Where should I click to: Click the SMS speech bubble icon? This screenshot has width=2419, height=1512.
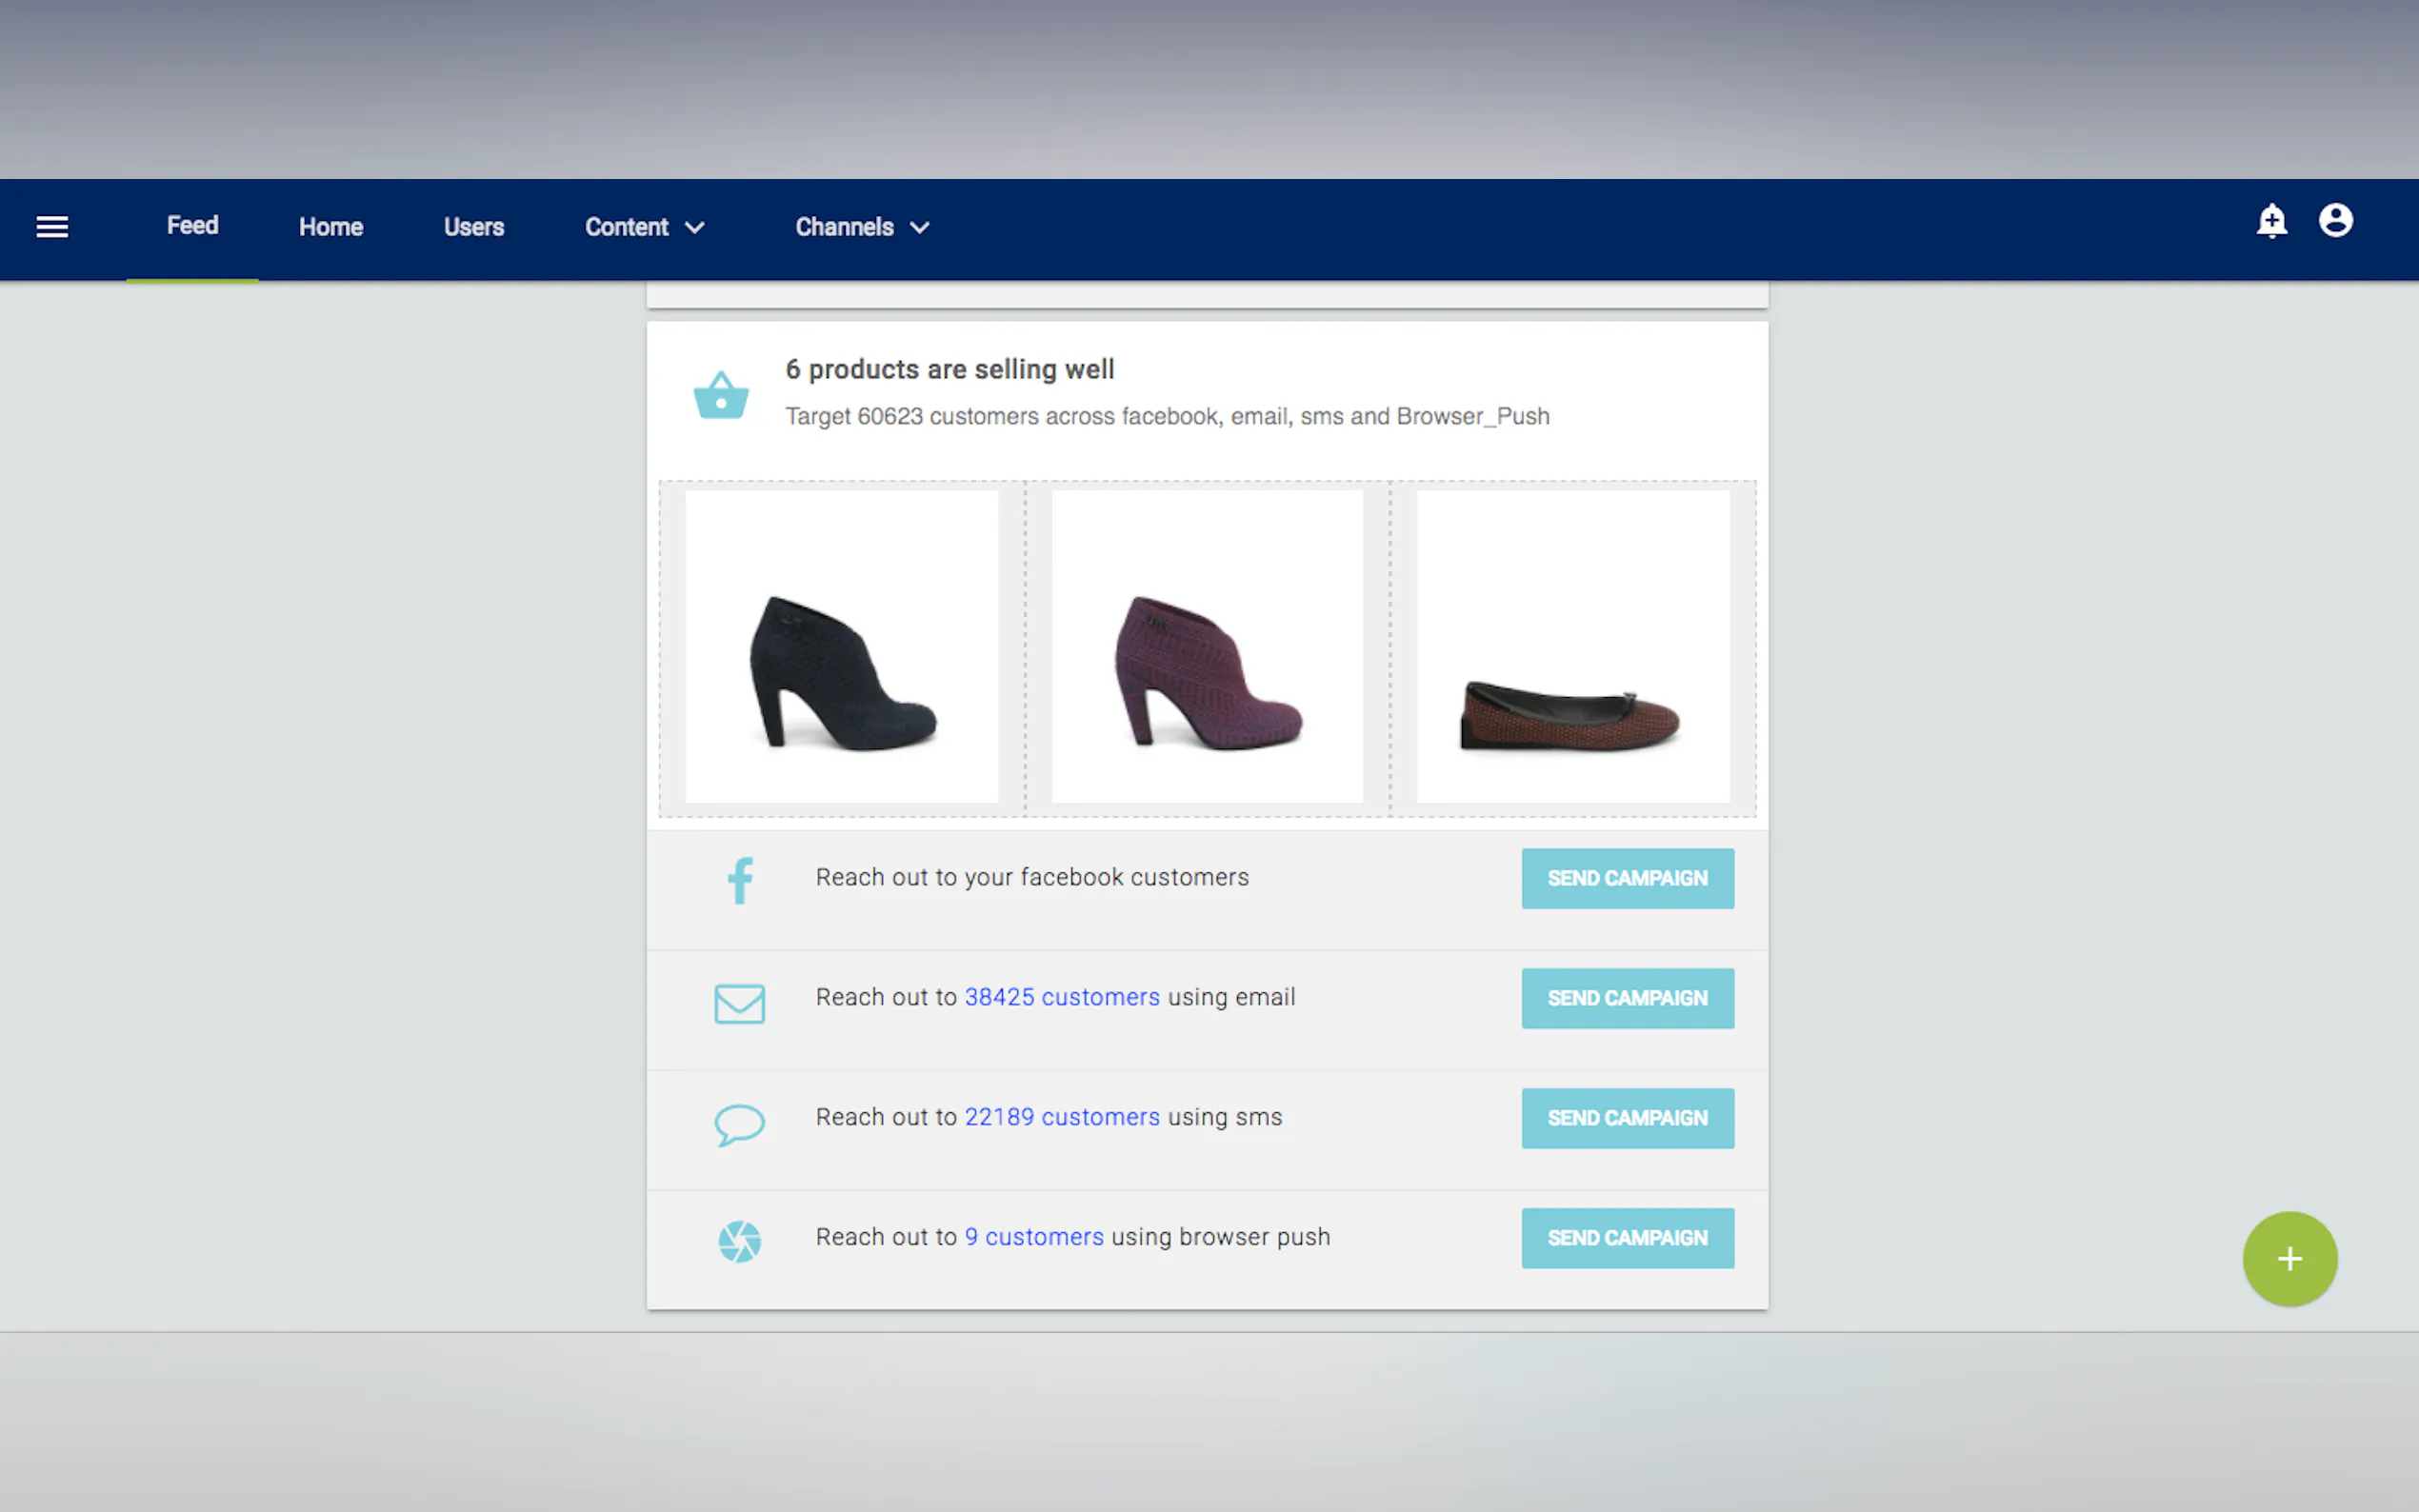coord(740,1124)
